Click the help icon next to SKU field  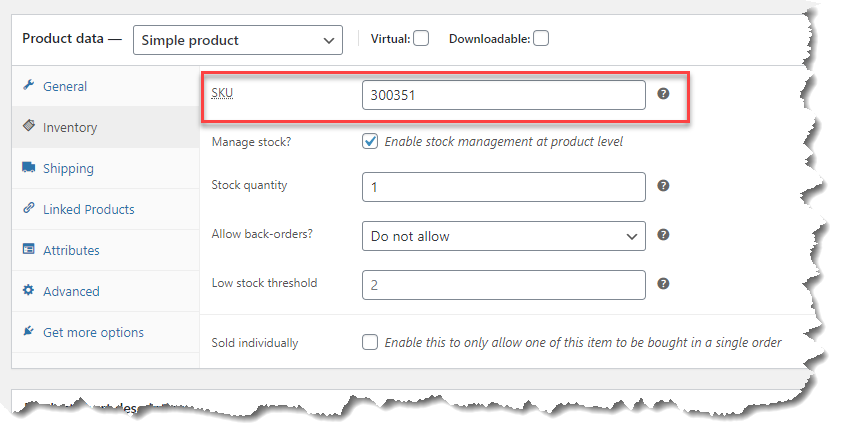click(663, 94)
